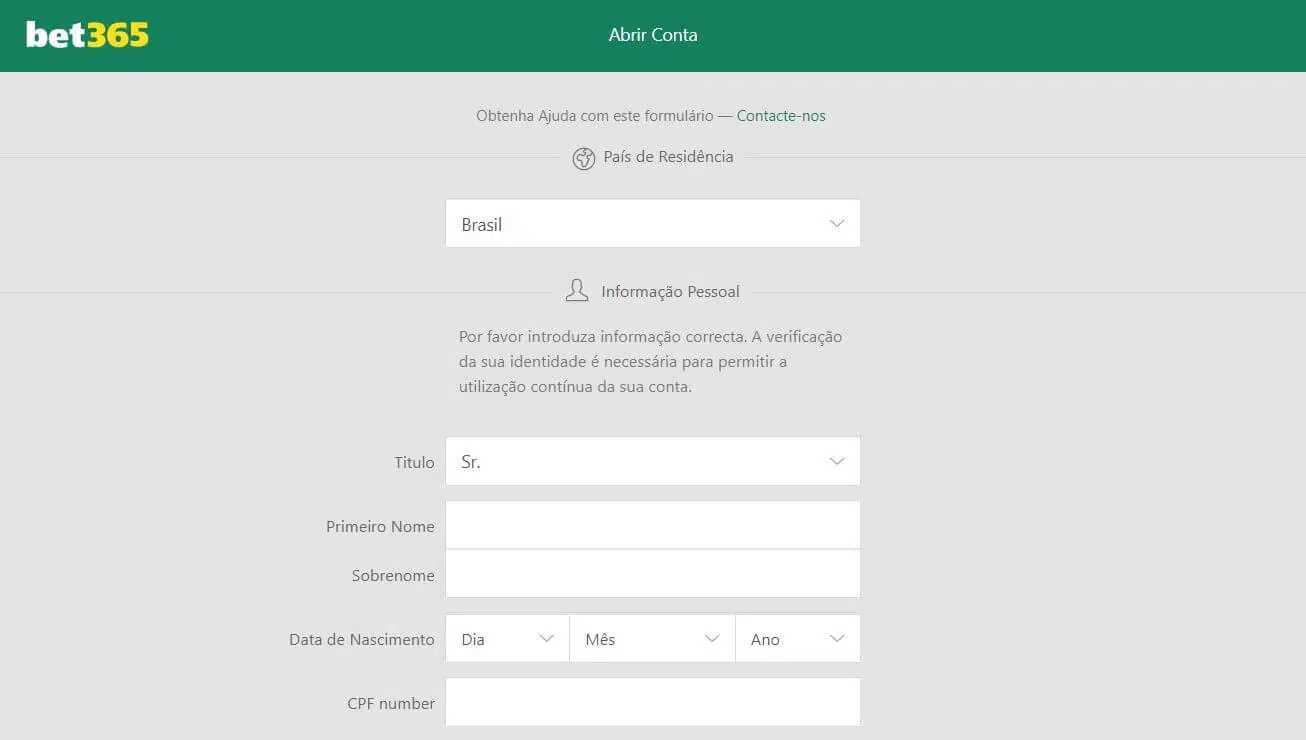
Task: Expand the Mês birth month dropdown
Action: pyautogui.click(x=653, y=638)
